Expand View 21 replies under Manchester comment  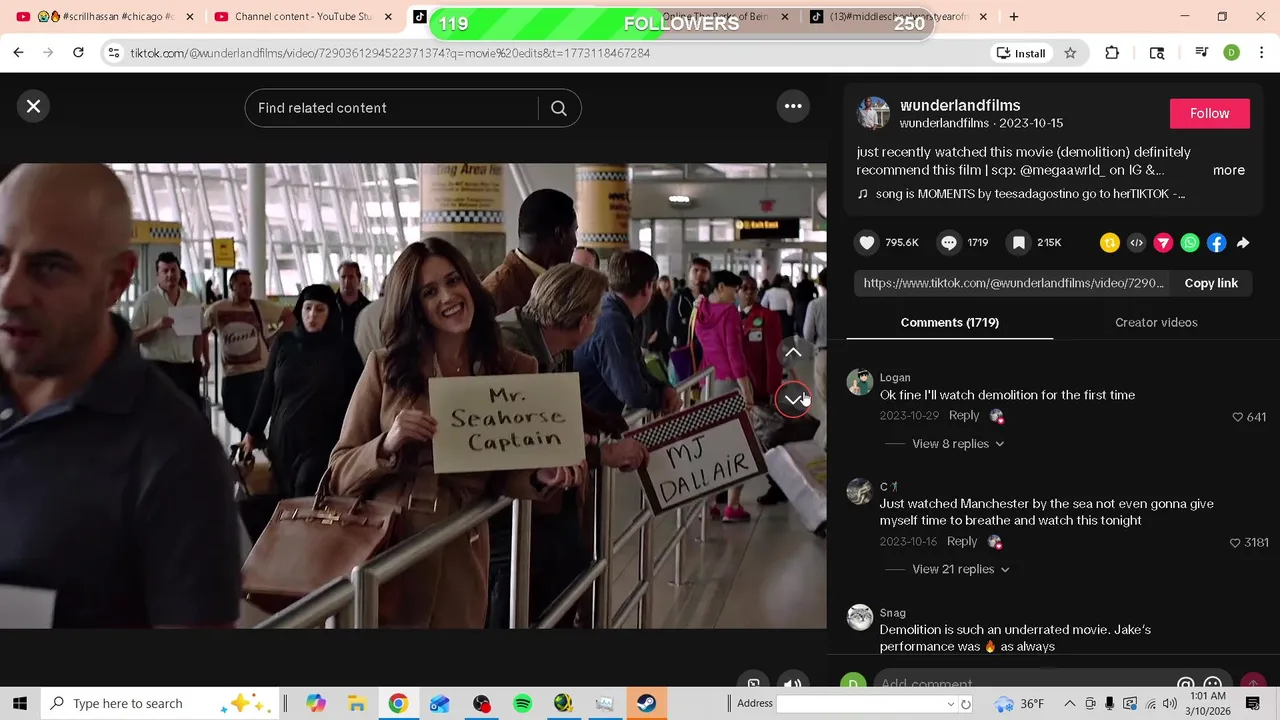(x=961, y=569)
